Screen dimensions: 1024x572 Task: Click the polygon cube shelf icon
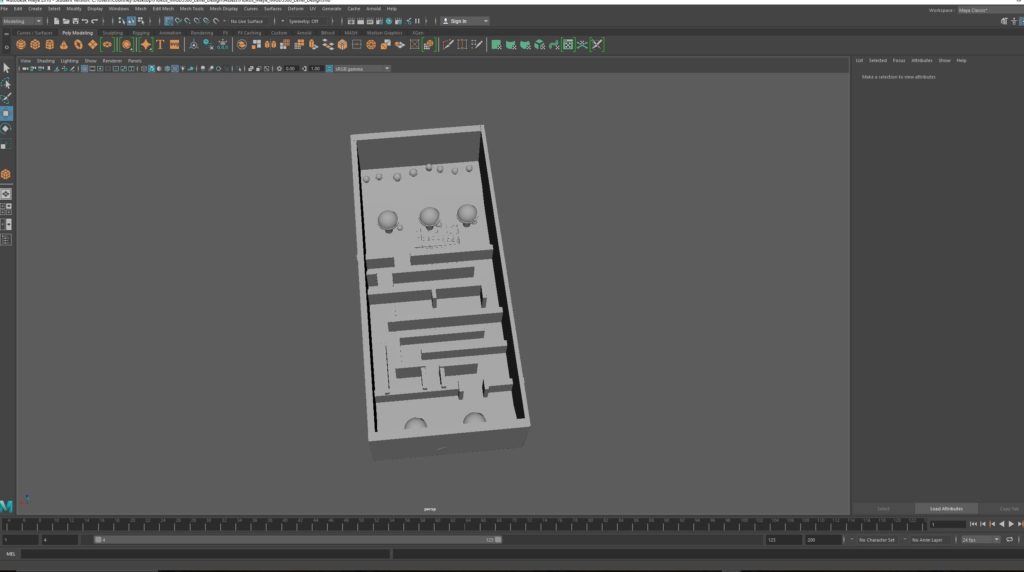click(35, 44)
